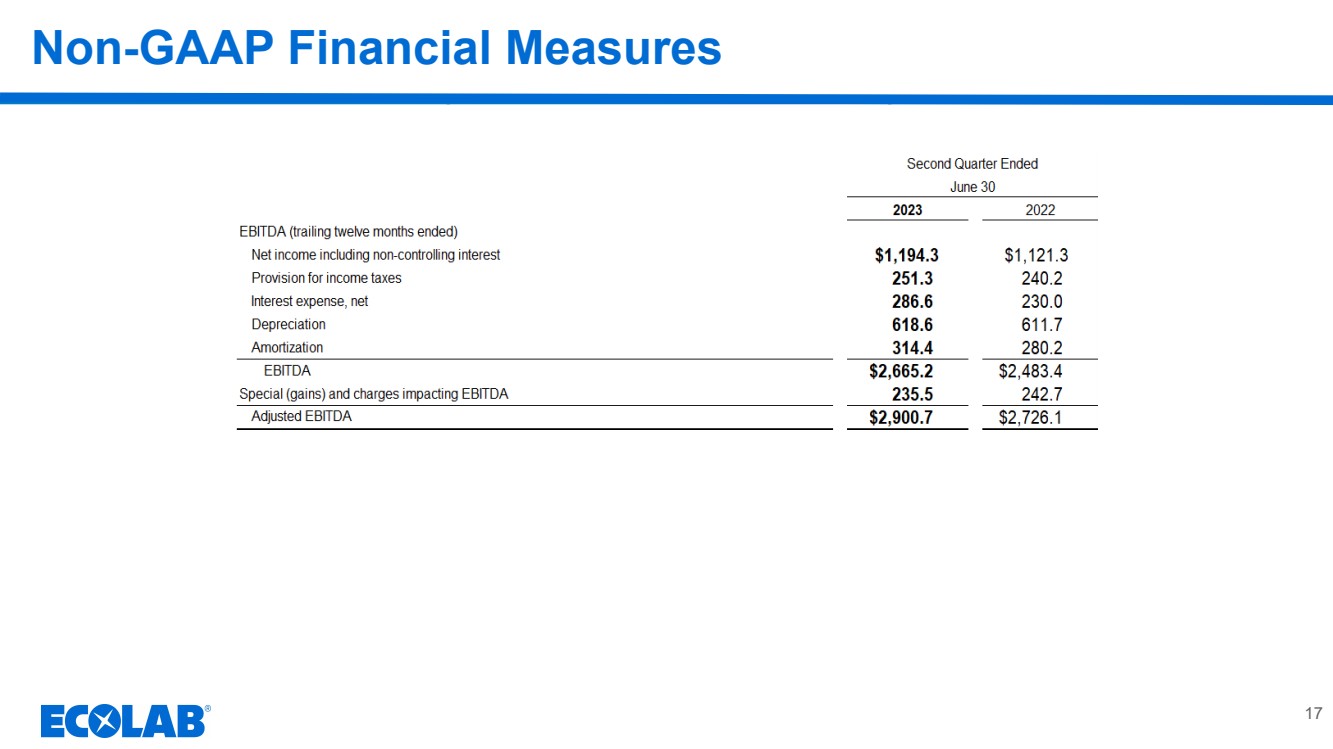This screenshot has width=1333, height=749.
Task: Click the blue horizontal divider under title
Action: [x=666, y=99]
